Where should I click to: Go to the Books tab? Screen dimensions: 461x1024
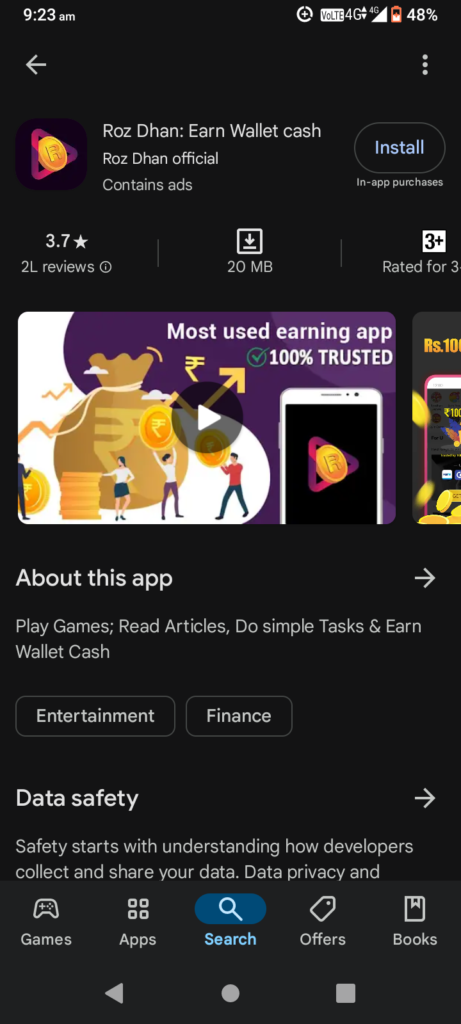point(415,921)
